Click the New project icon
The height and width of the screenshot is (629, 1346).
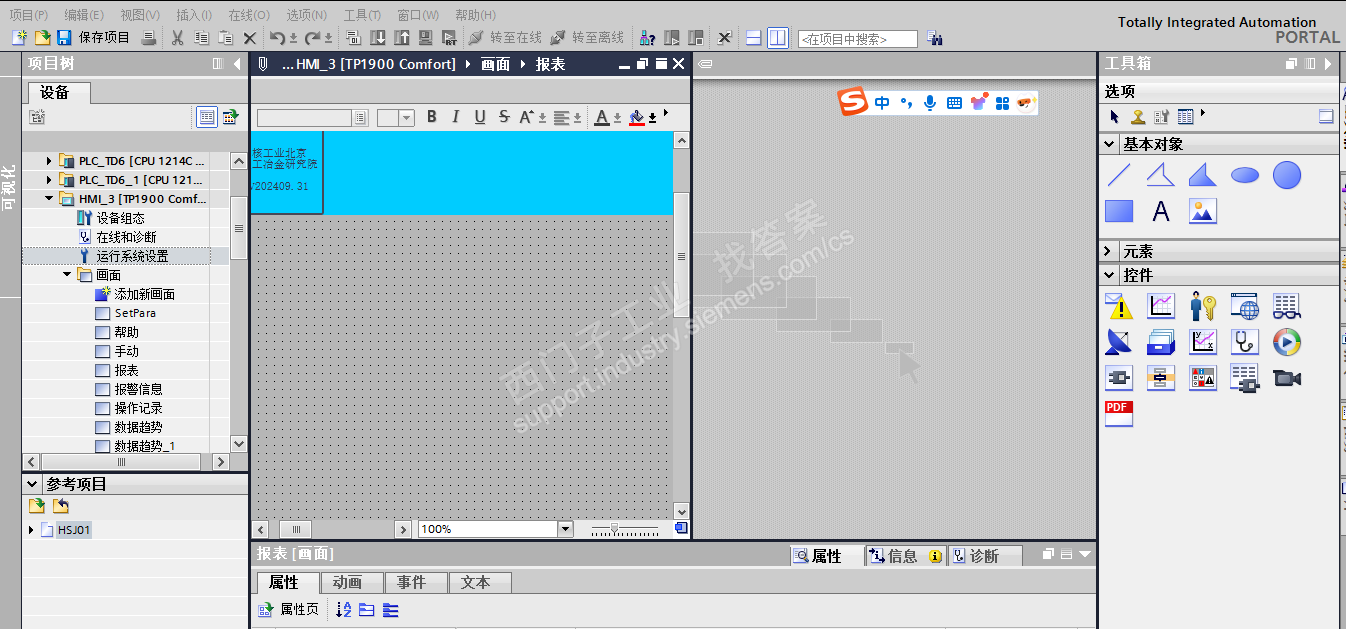(19, 38)
